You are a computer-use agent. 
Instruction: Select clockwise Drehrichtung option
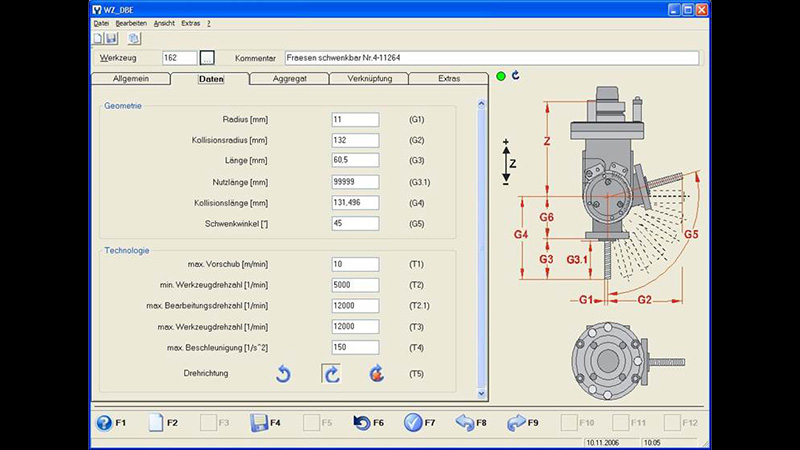tap(331, 374)
